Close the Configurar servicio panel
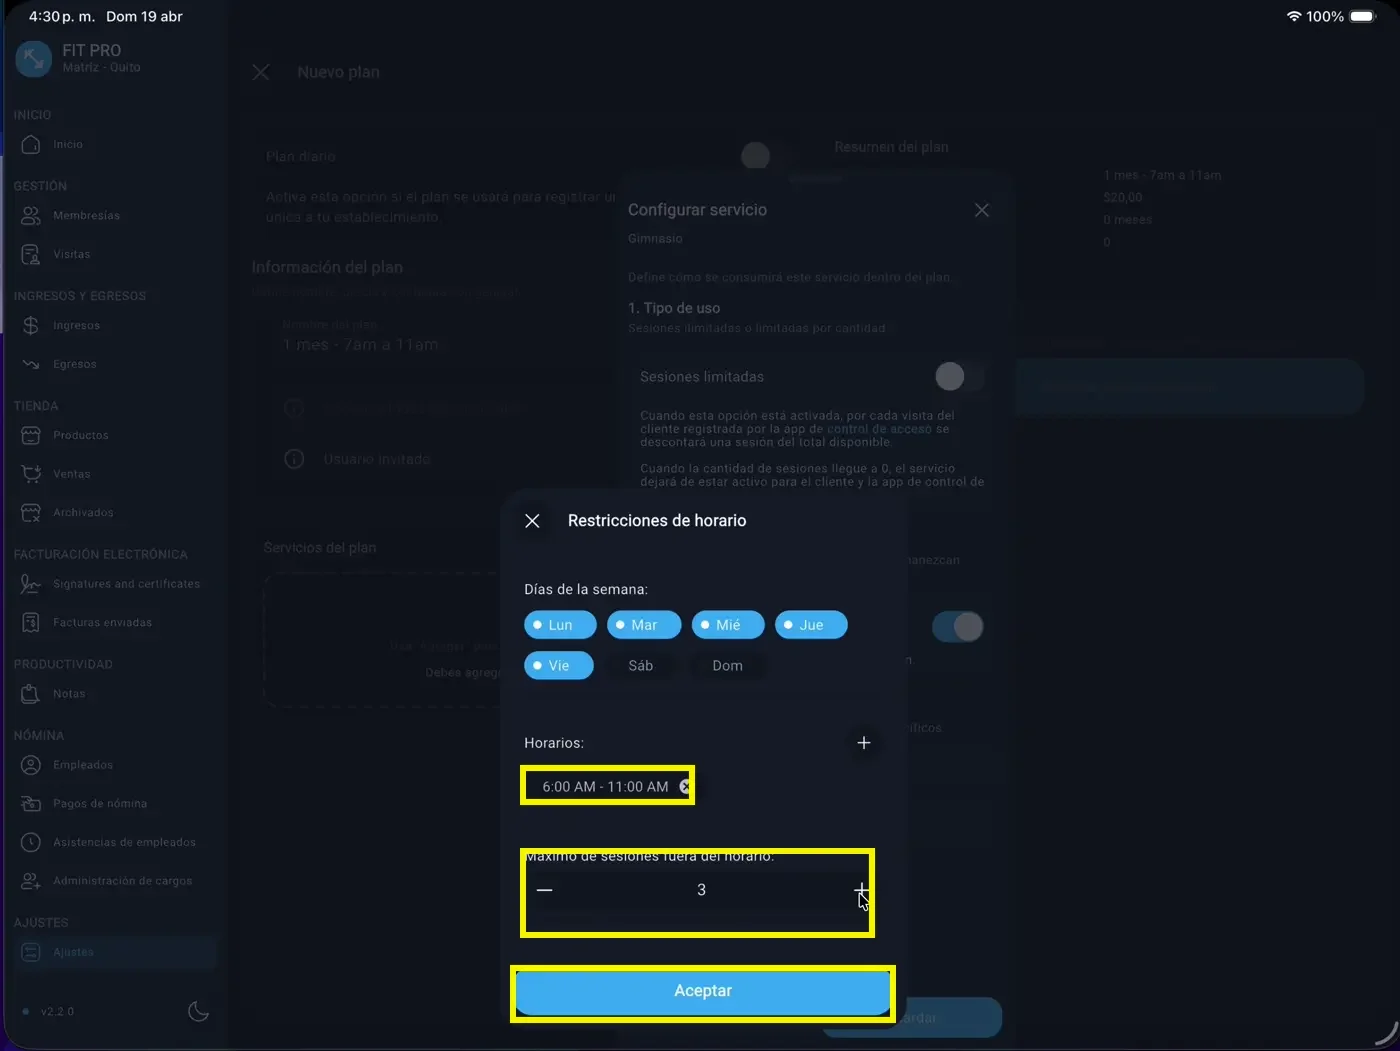Screen dimensions: 1400x1051 (982, 210)
